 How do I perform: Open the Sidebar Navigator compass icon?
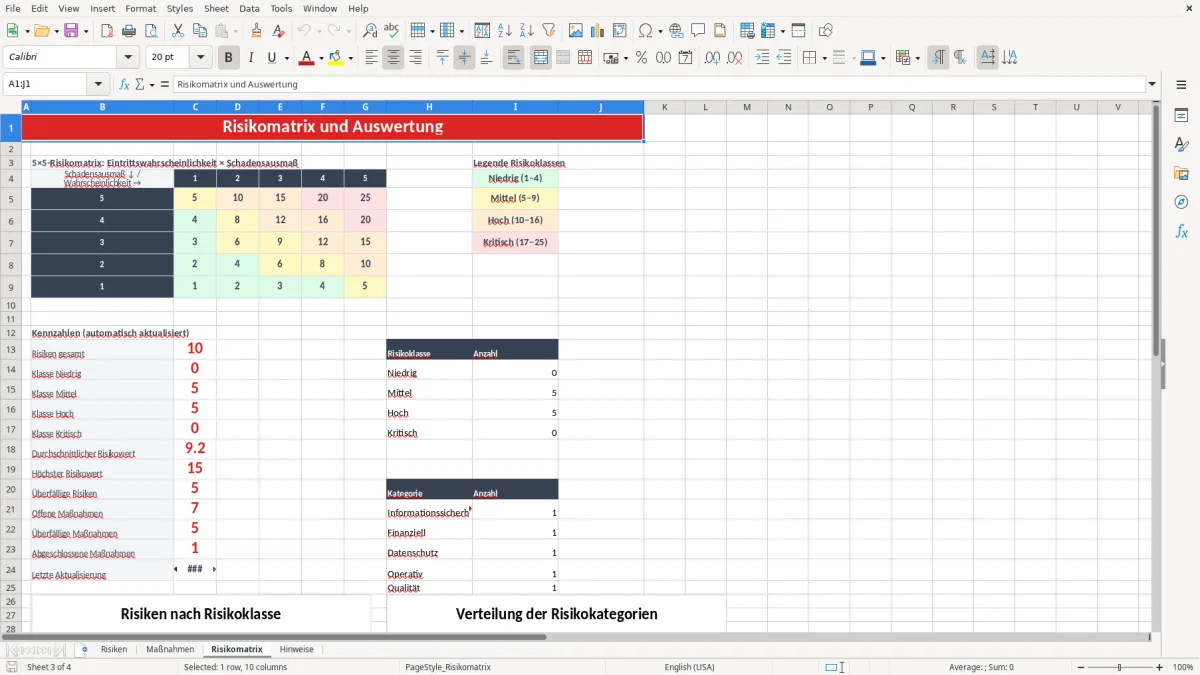pyautogui.click(x=1181, y=202)
